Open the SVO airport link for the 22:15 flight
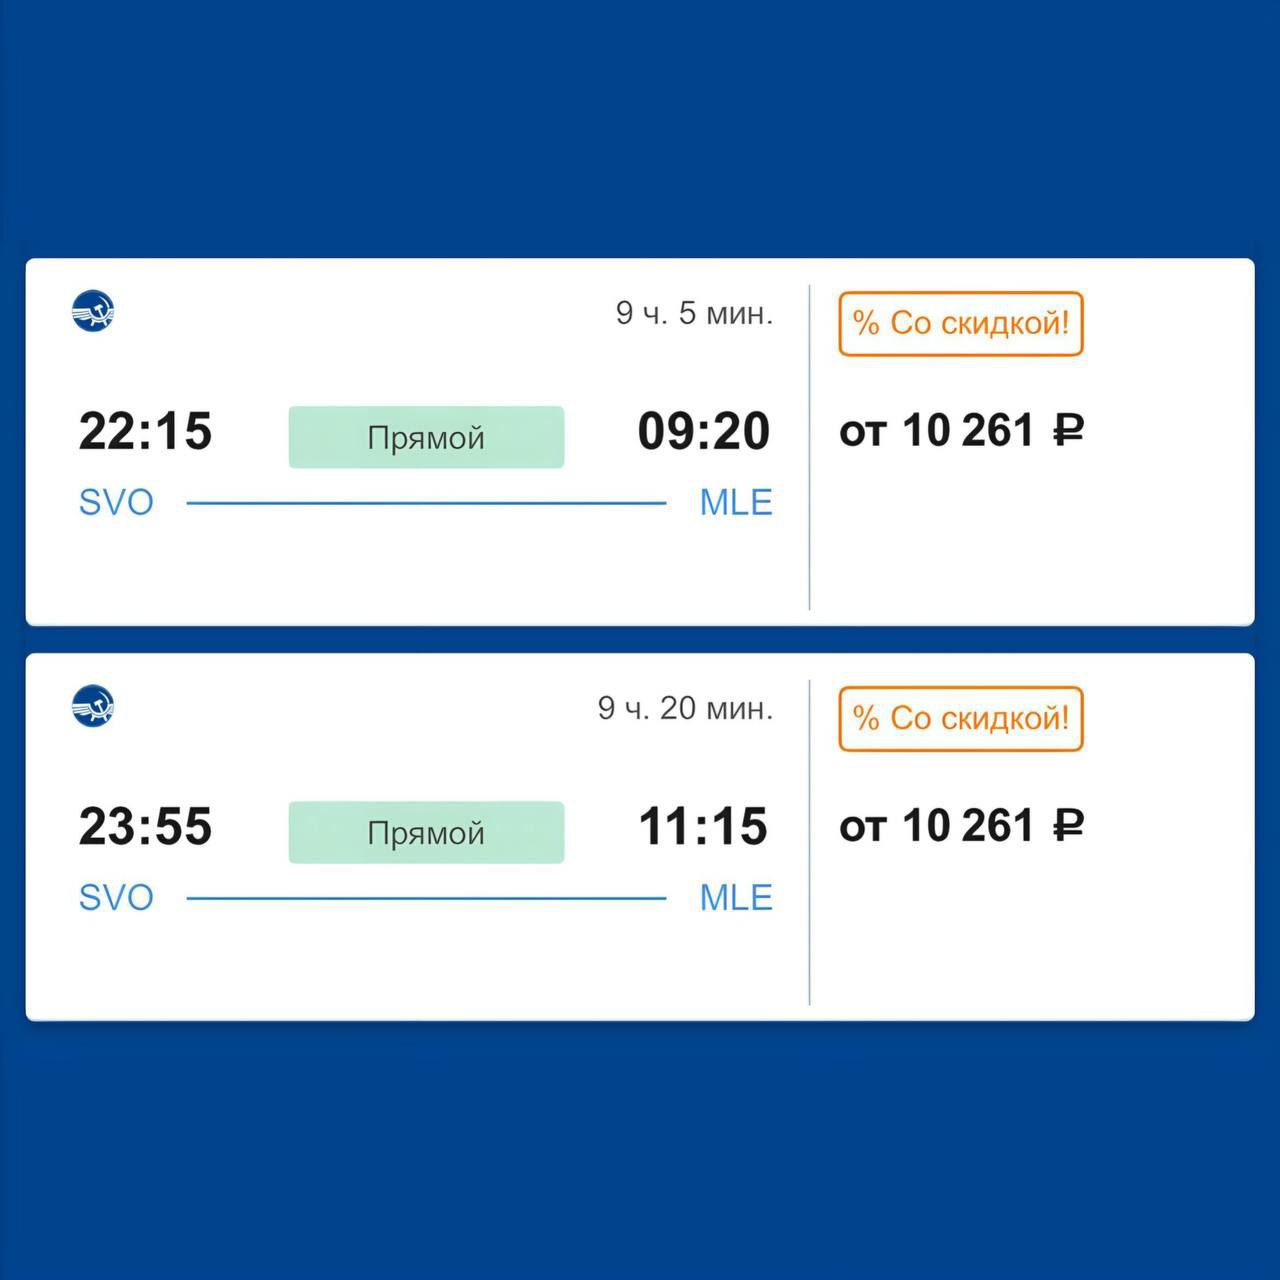This screenshot has height=1280, width=1280. tap(116, 502)
